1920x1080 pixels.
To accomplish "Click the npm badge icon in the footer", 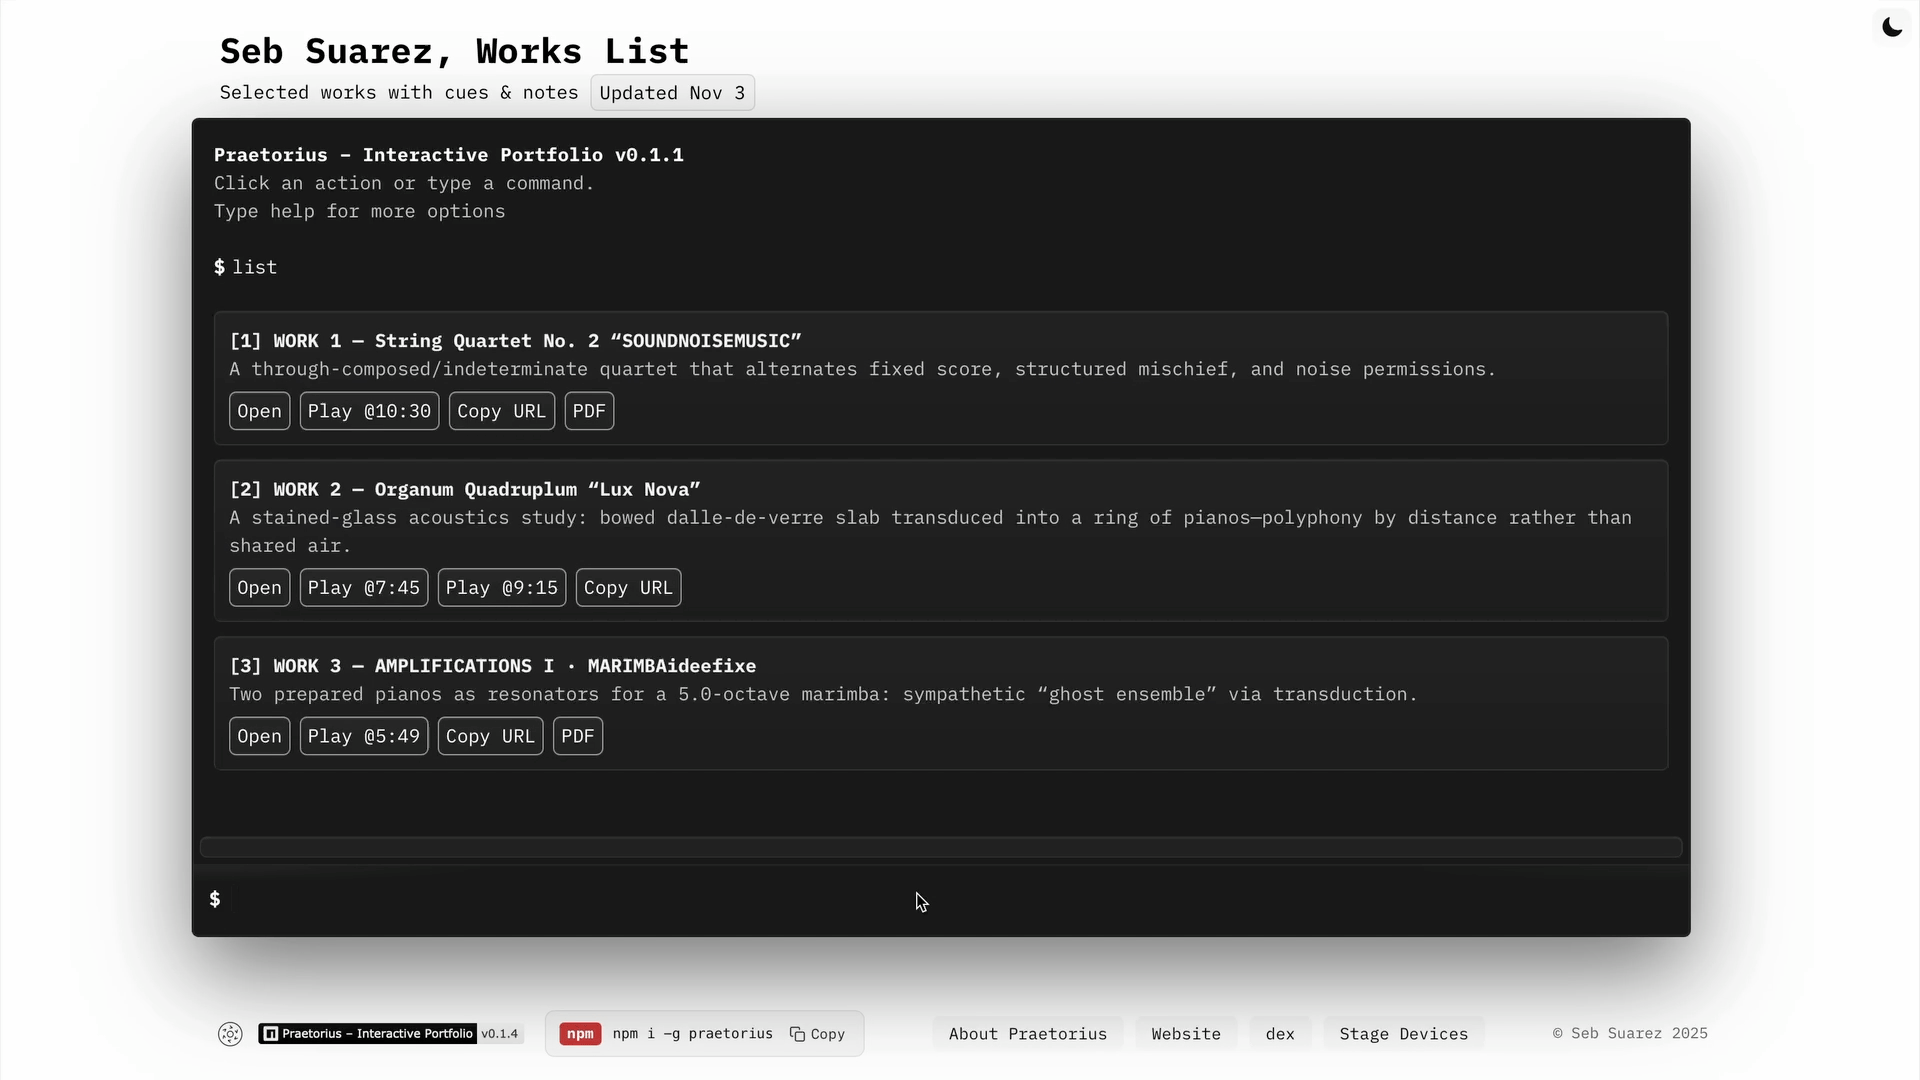I will point(580,1034).
